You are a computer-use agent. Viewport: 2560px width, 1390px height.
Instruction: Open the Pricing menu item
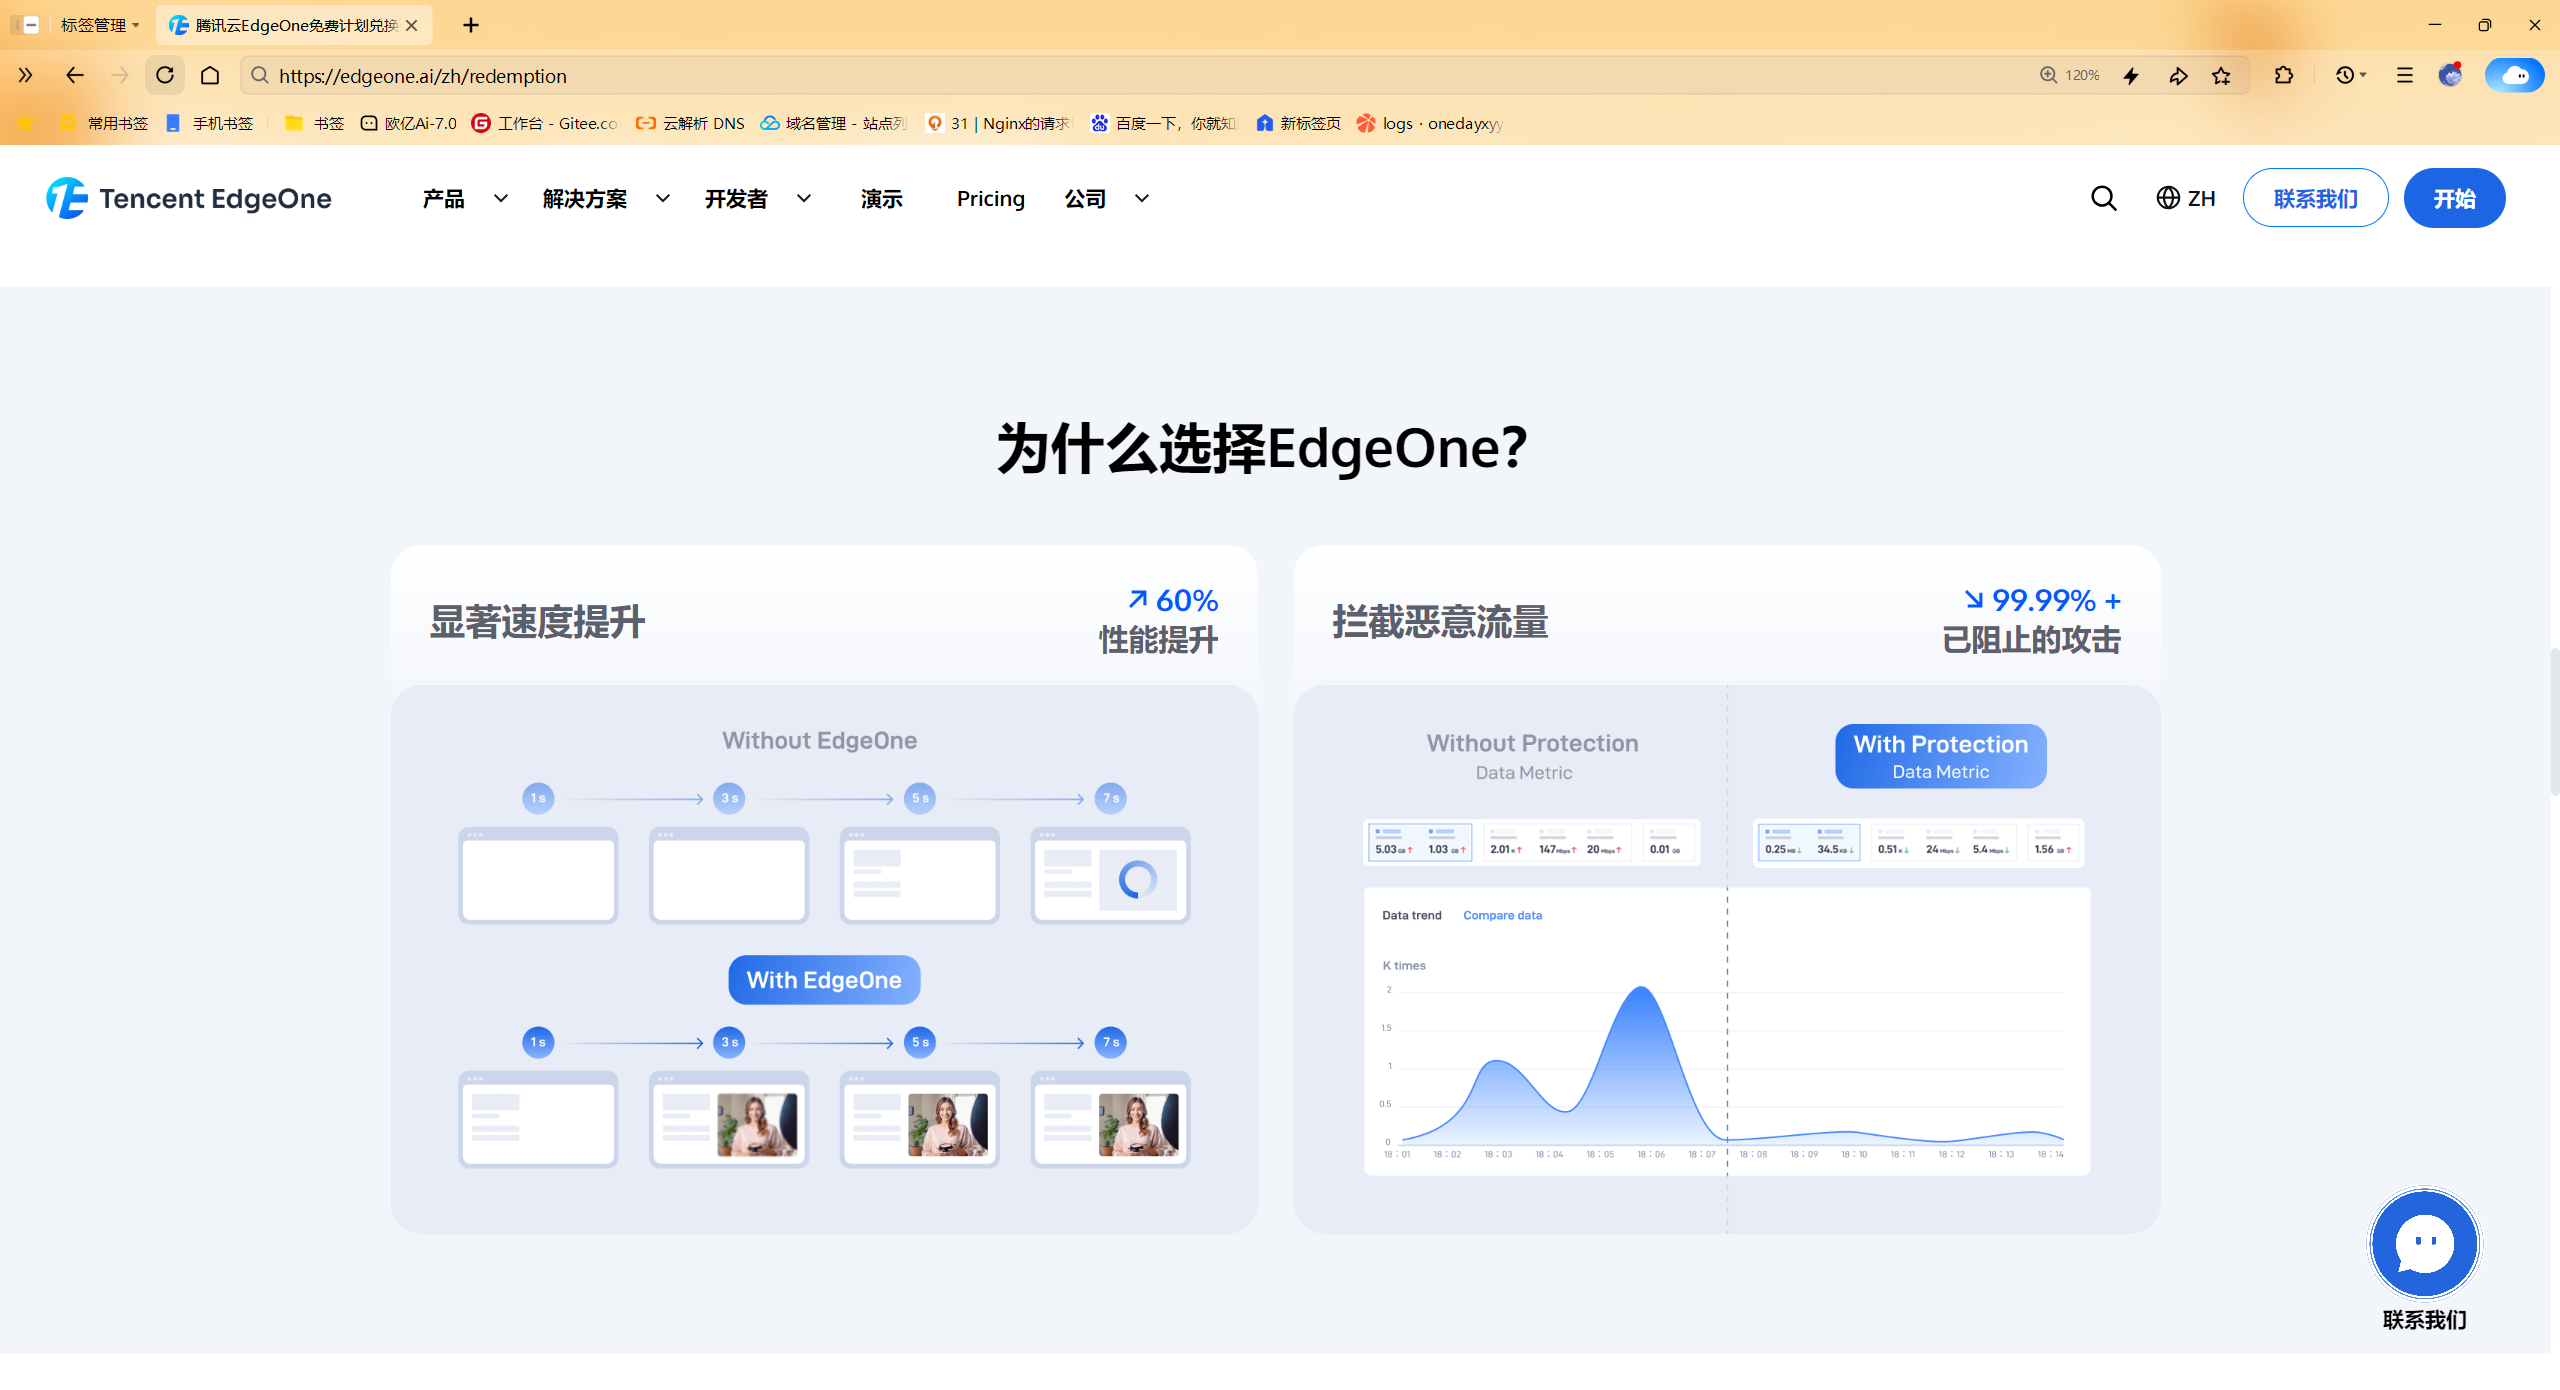(x=990, y=198)
